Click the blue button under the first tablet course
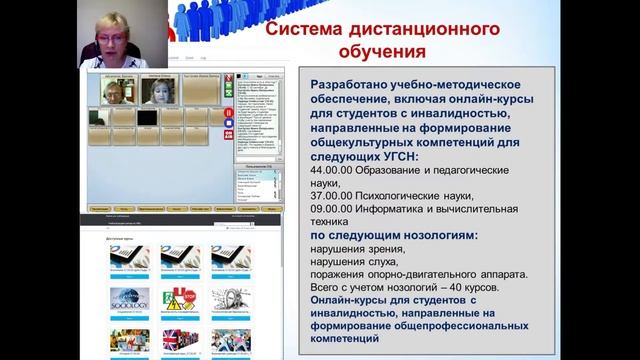This screenshot has width=640, height=360. pos(129,276)
